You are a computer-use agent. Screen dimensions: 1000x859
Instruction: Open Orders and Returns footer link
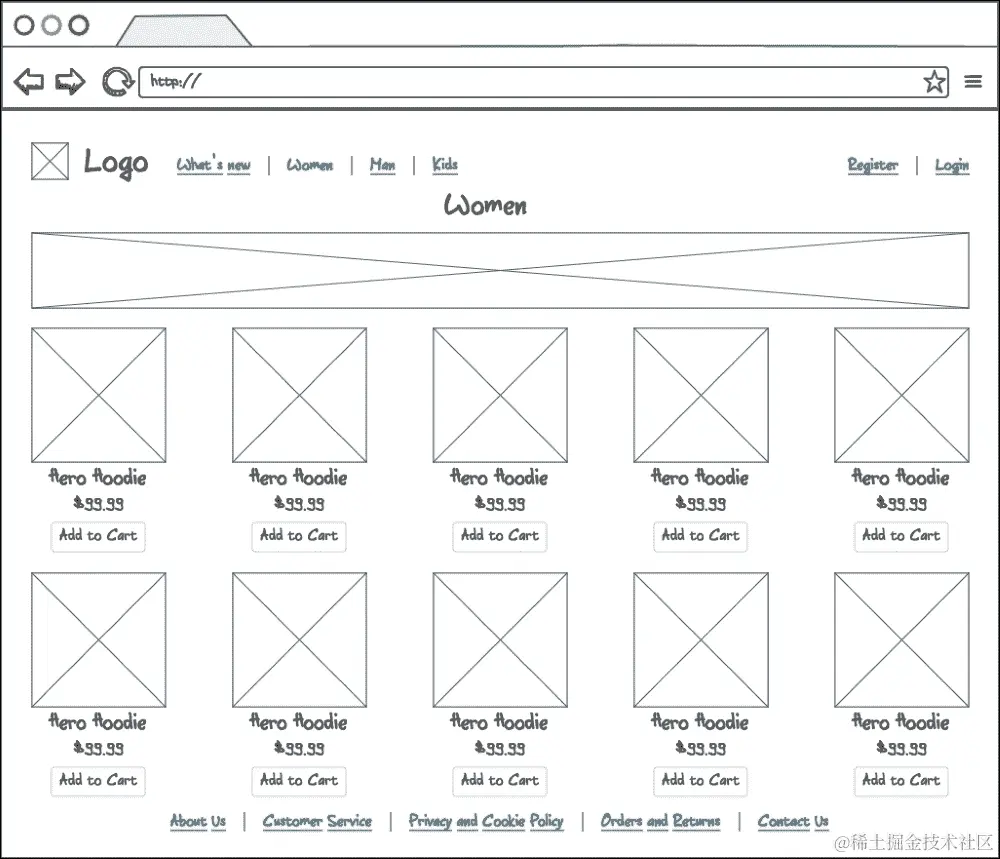point(660,821)
